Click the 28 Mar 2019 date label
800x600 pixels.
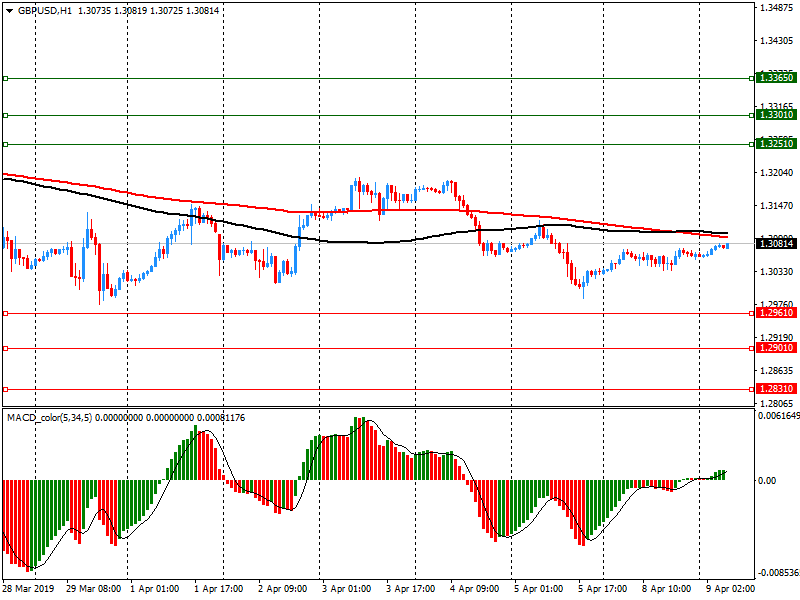[29, 589]
